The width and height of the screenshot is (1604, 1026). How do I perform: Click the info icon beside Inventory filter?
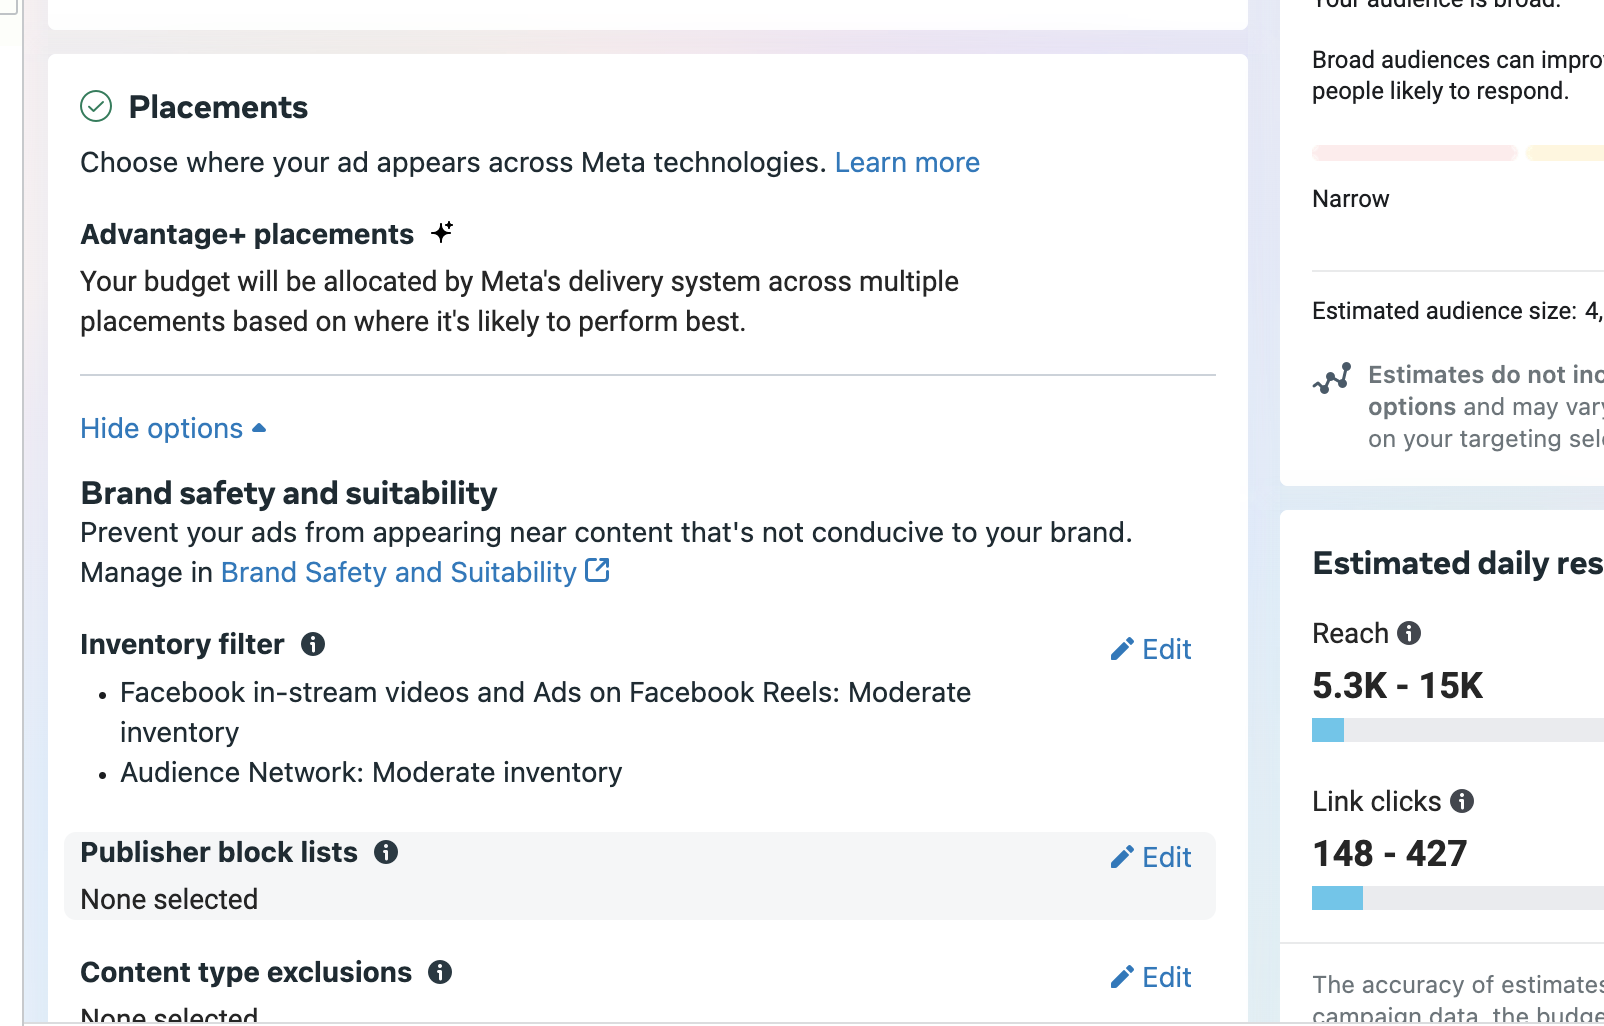[x=312, y=645]
